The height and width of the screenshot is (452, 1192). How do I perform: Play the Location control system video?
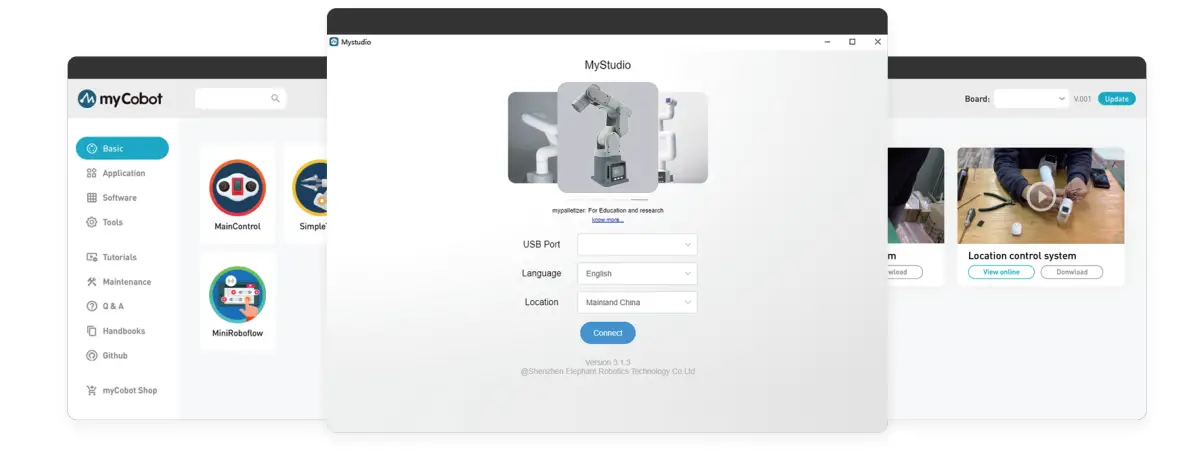pyautogui.click(x=1041, y=197)
